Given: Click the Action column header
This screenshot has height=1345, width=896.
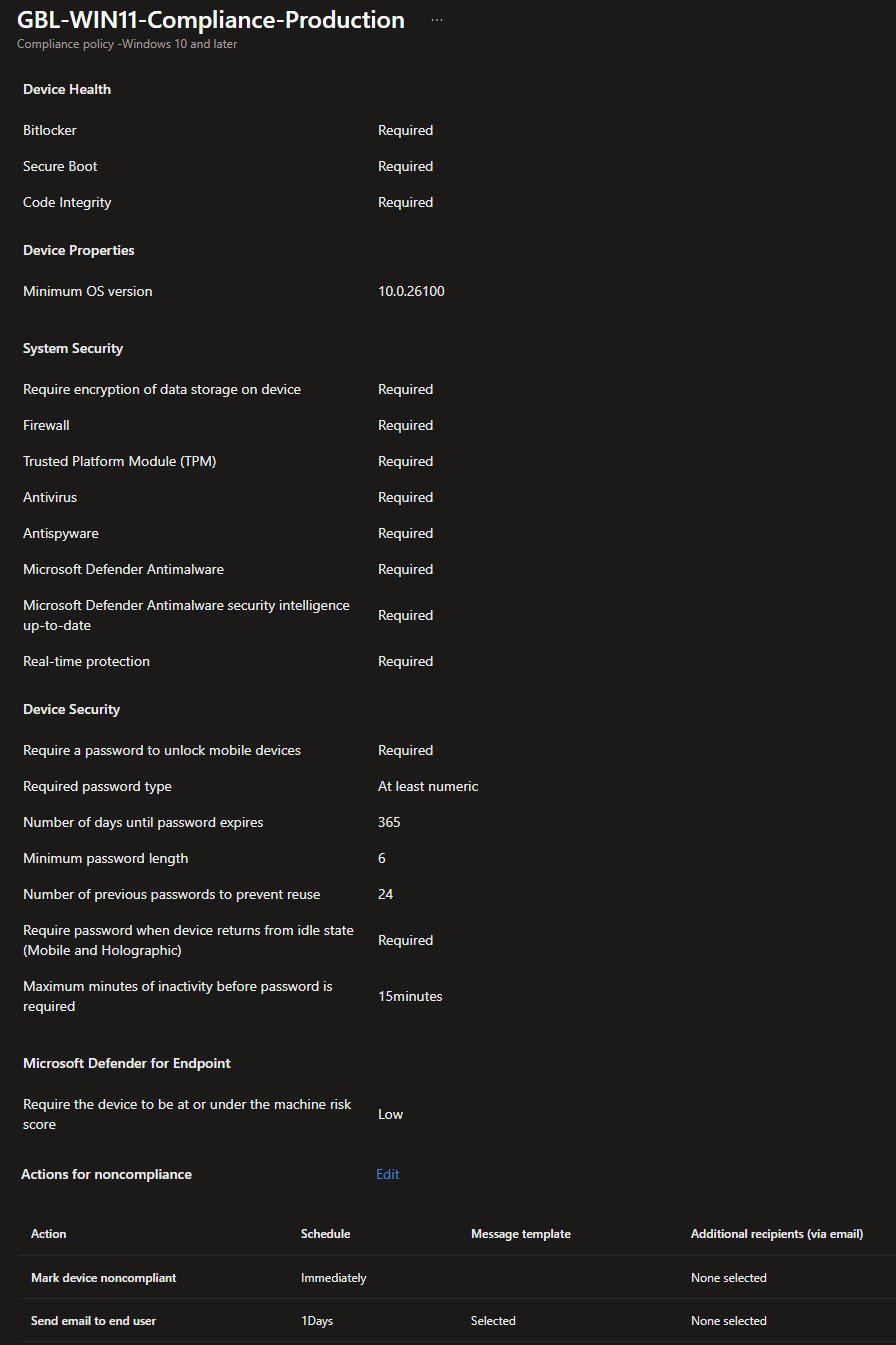Looking at the screenshot, I should 49,1234.
